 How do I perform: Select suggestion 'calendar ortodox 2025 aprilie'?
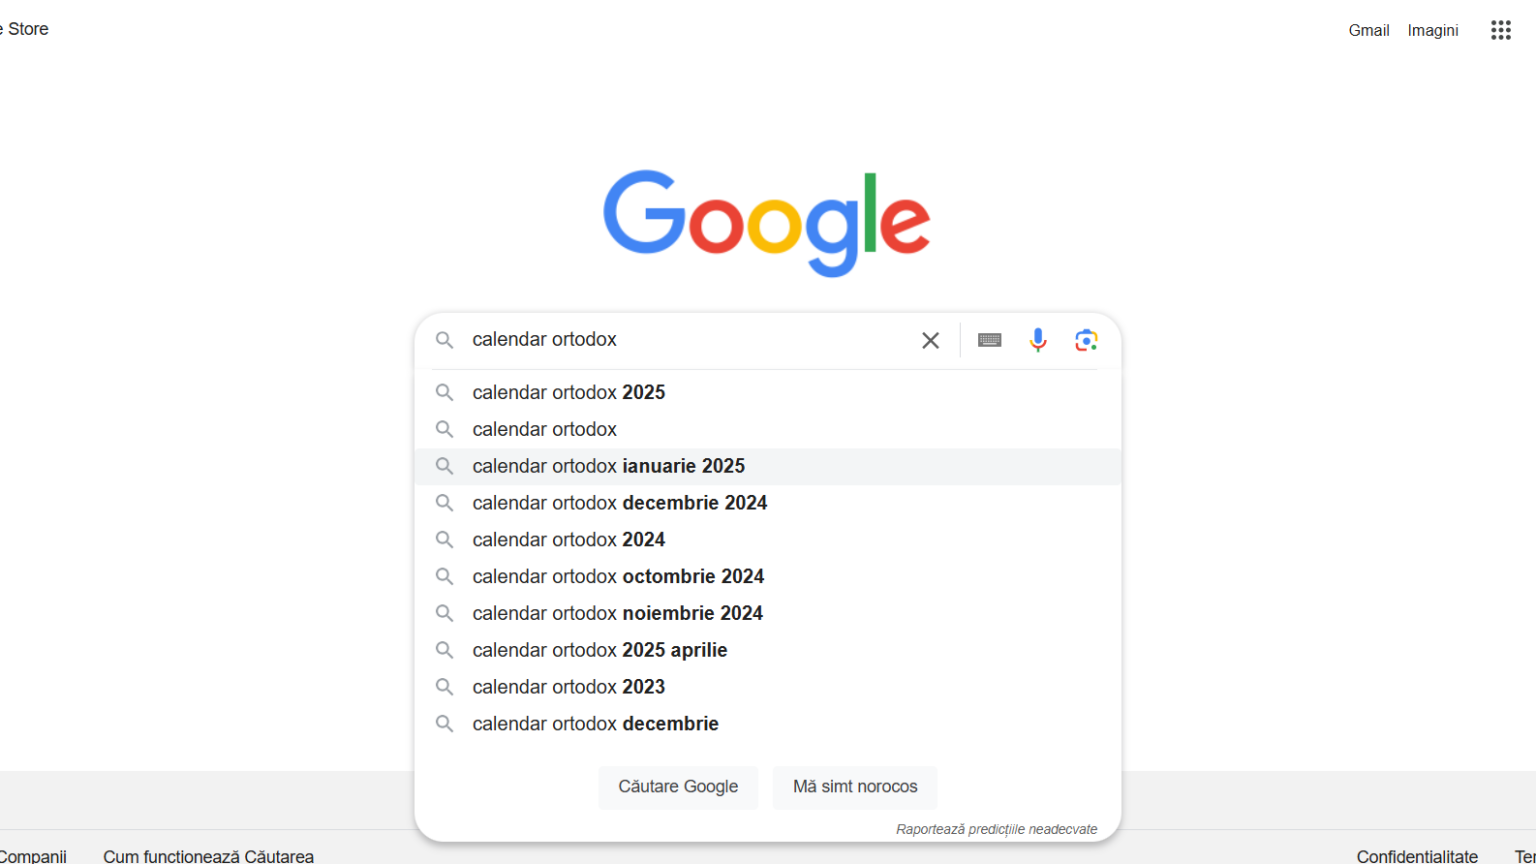[768, 650]
